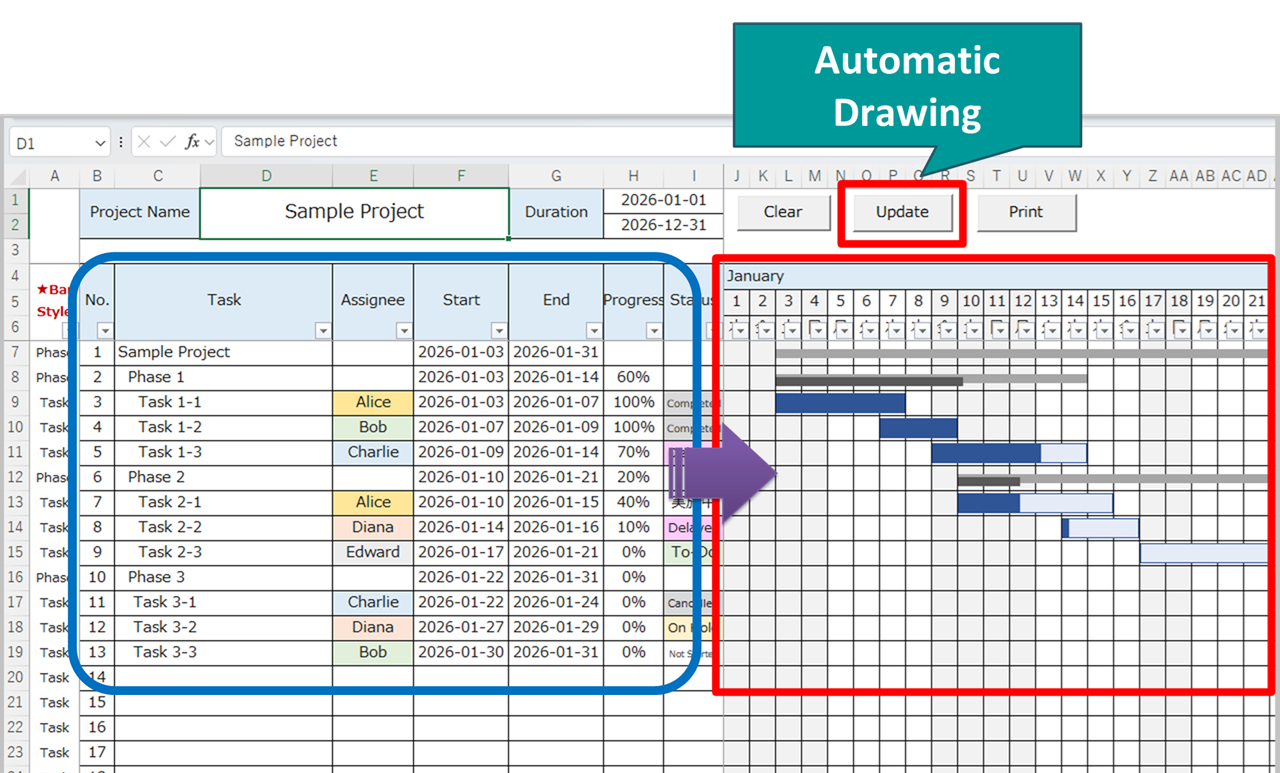Image resolution: width=1280 pixels, height=773 pixels.
Task: Select the blue Gantt bar for Task 1-1
Action: (x=840, y=402)
